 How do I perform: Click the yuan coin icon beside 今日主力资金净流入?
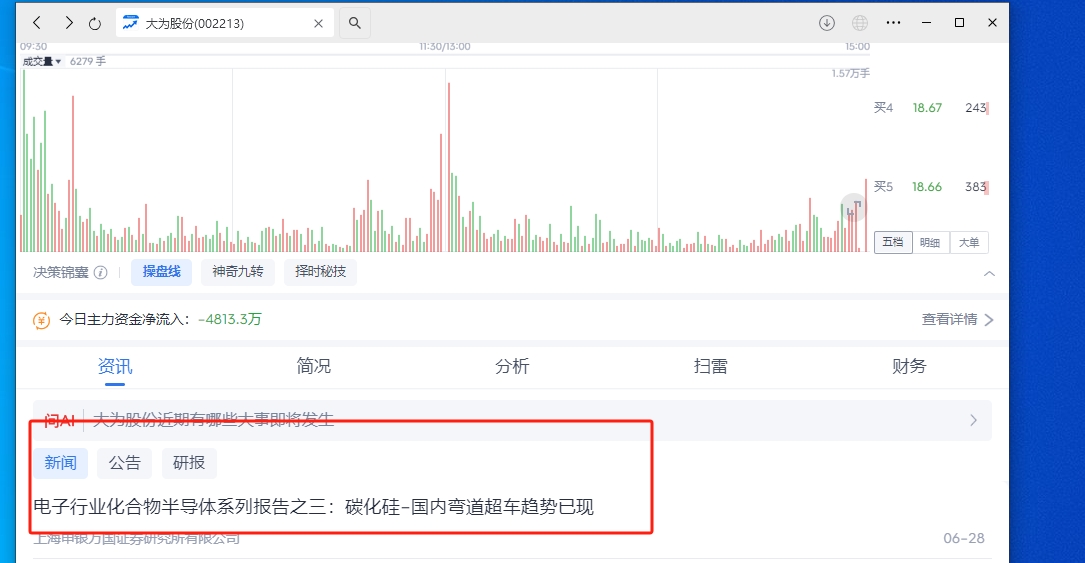coord(42,320)
